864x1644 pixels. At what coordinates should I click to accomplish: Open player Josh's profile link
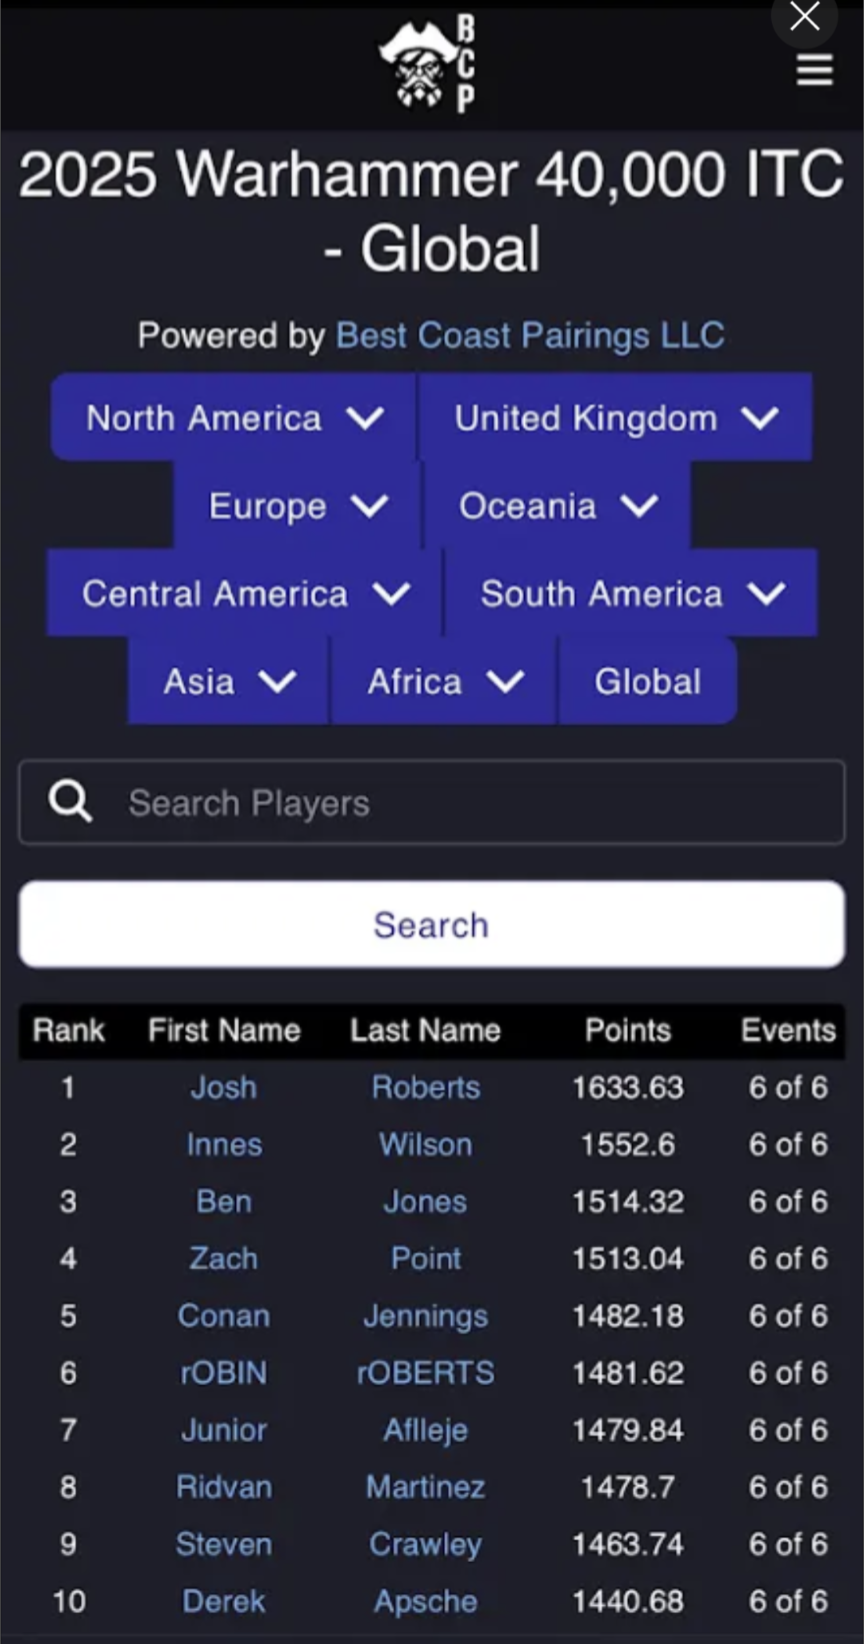(224, 1087)
